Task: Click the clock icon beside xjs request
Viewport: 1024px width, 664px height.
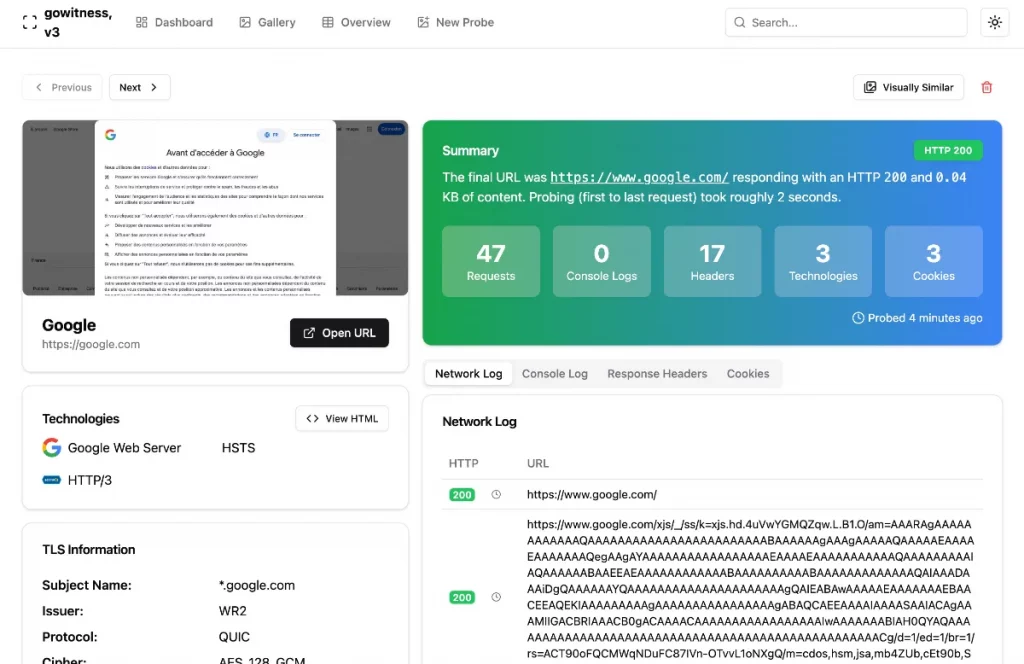Action: (x=496, y=598)
